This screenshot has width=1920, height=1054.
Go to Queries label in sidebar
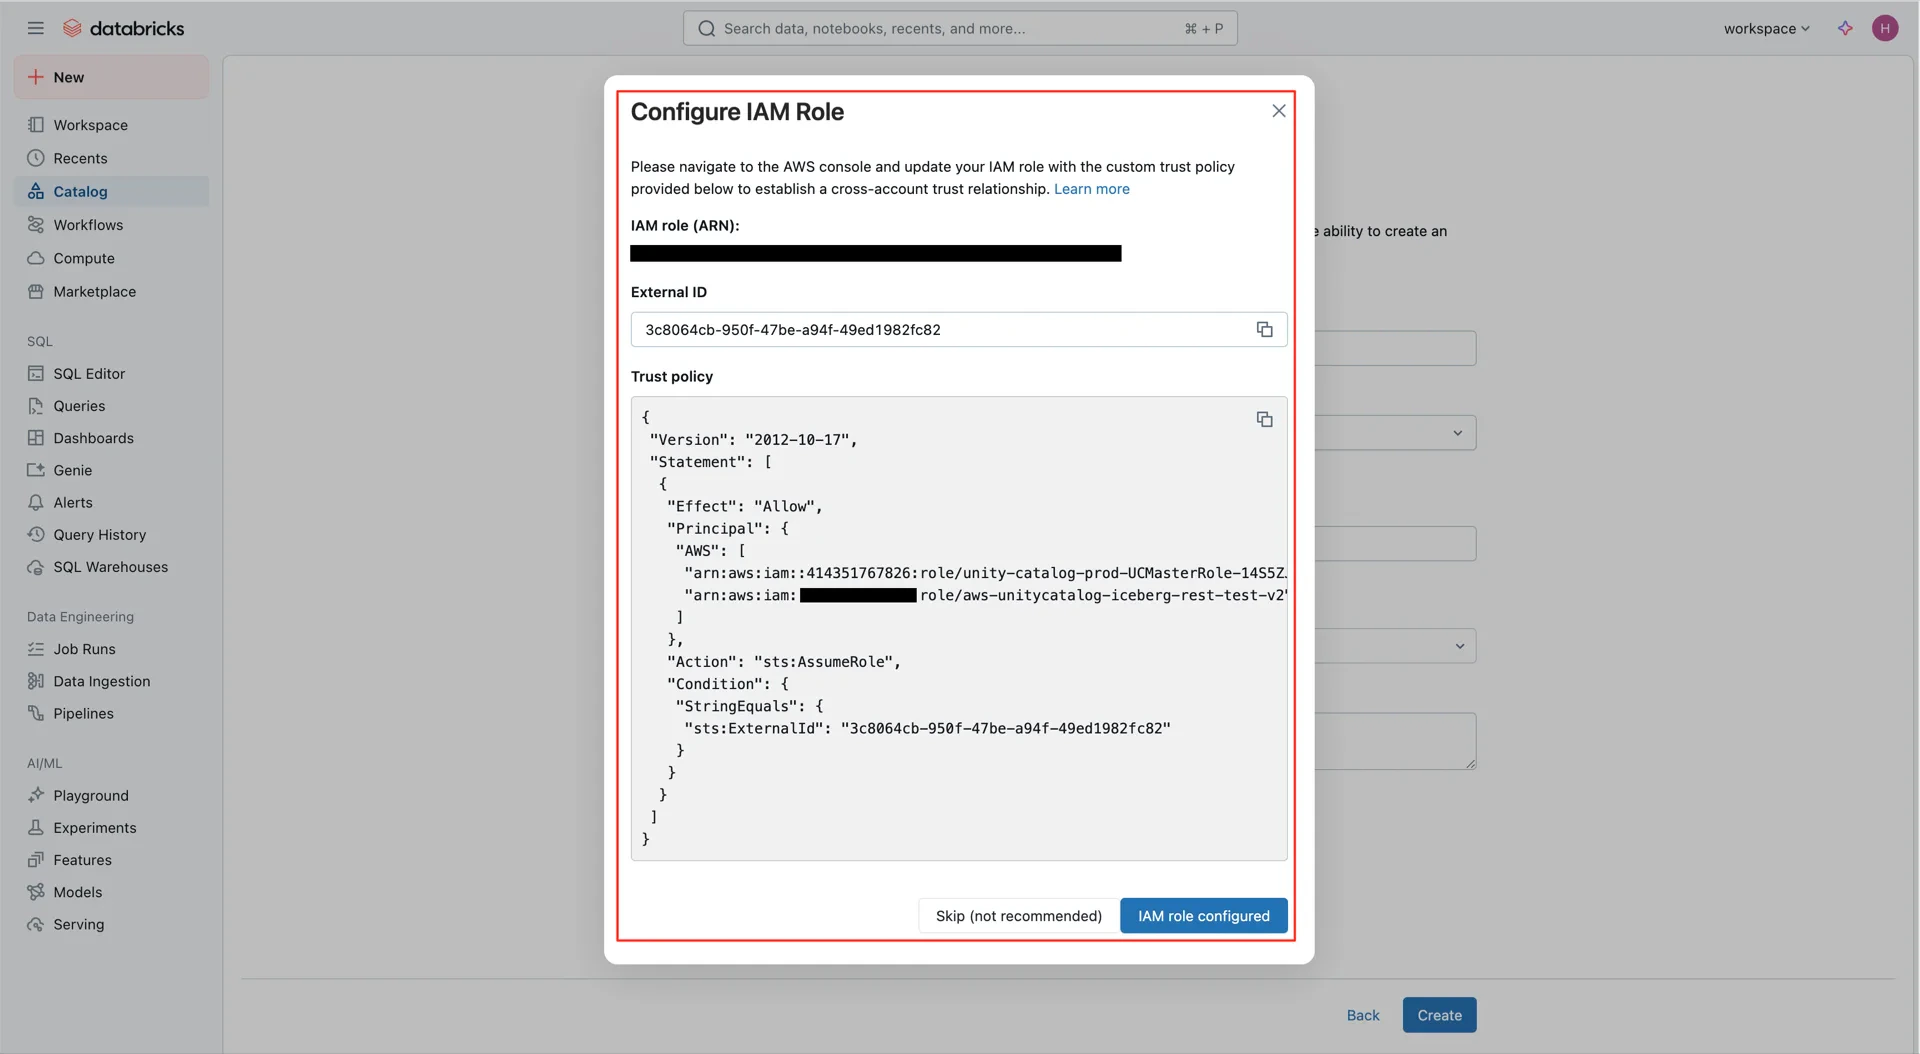(79, 406)
